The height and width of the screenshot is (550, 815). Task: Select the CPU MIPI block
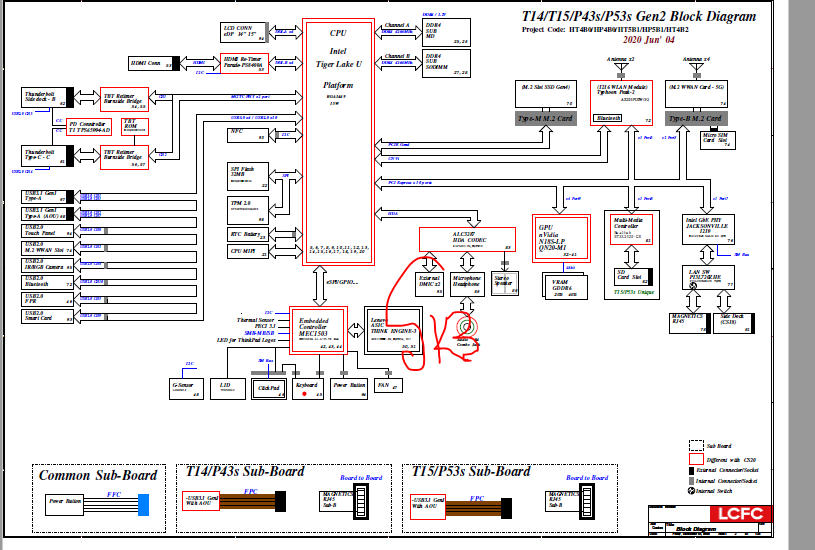coord(247,252)
